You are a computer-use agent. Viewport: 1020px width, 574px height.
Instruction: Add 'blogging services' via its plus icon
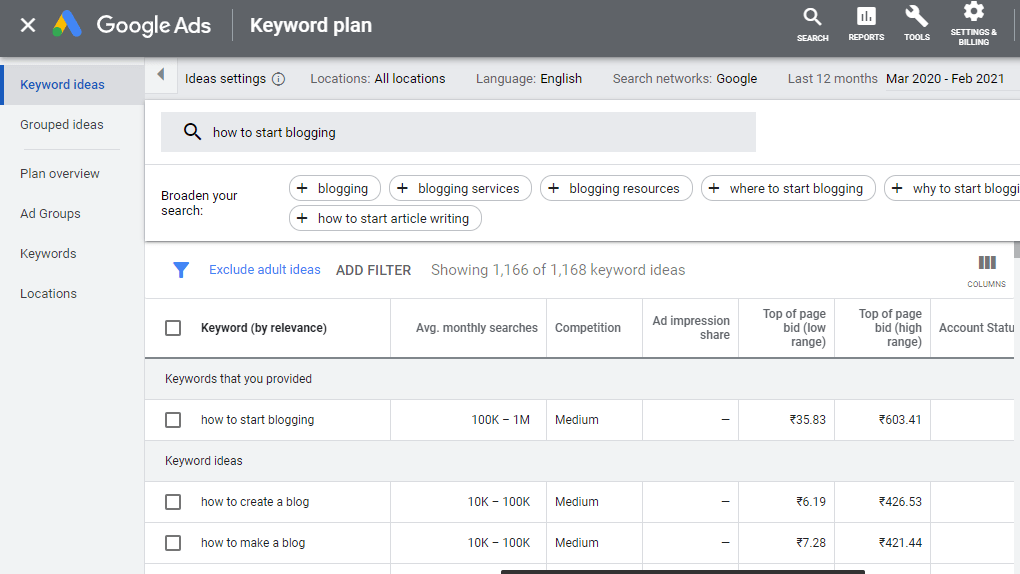[402, 188]
